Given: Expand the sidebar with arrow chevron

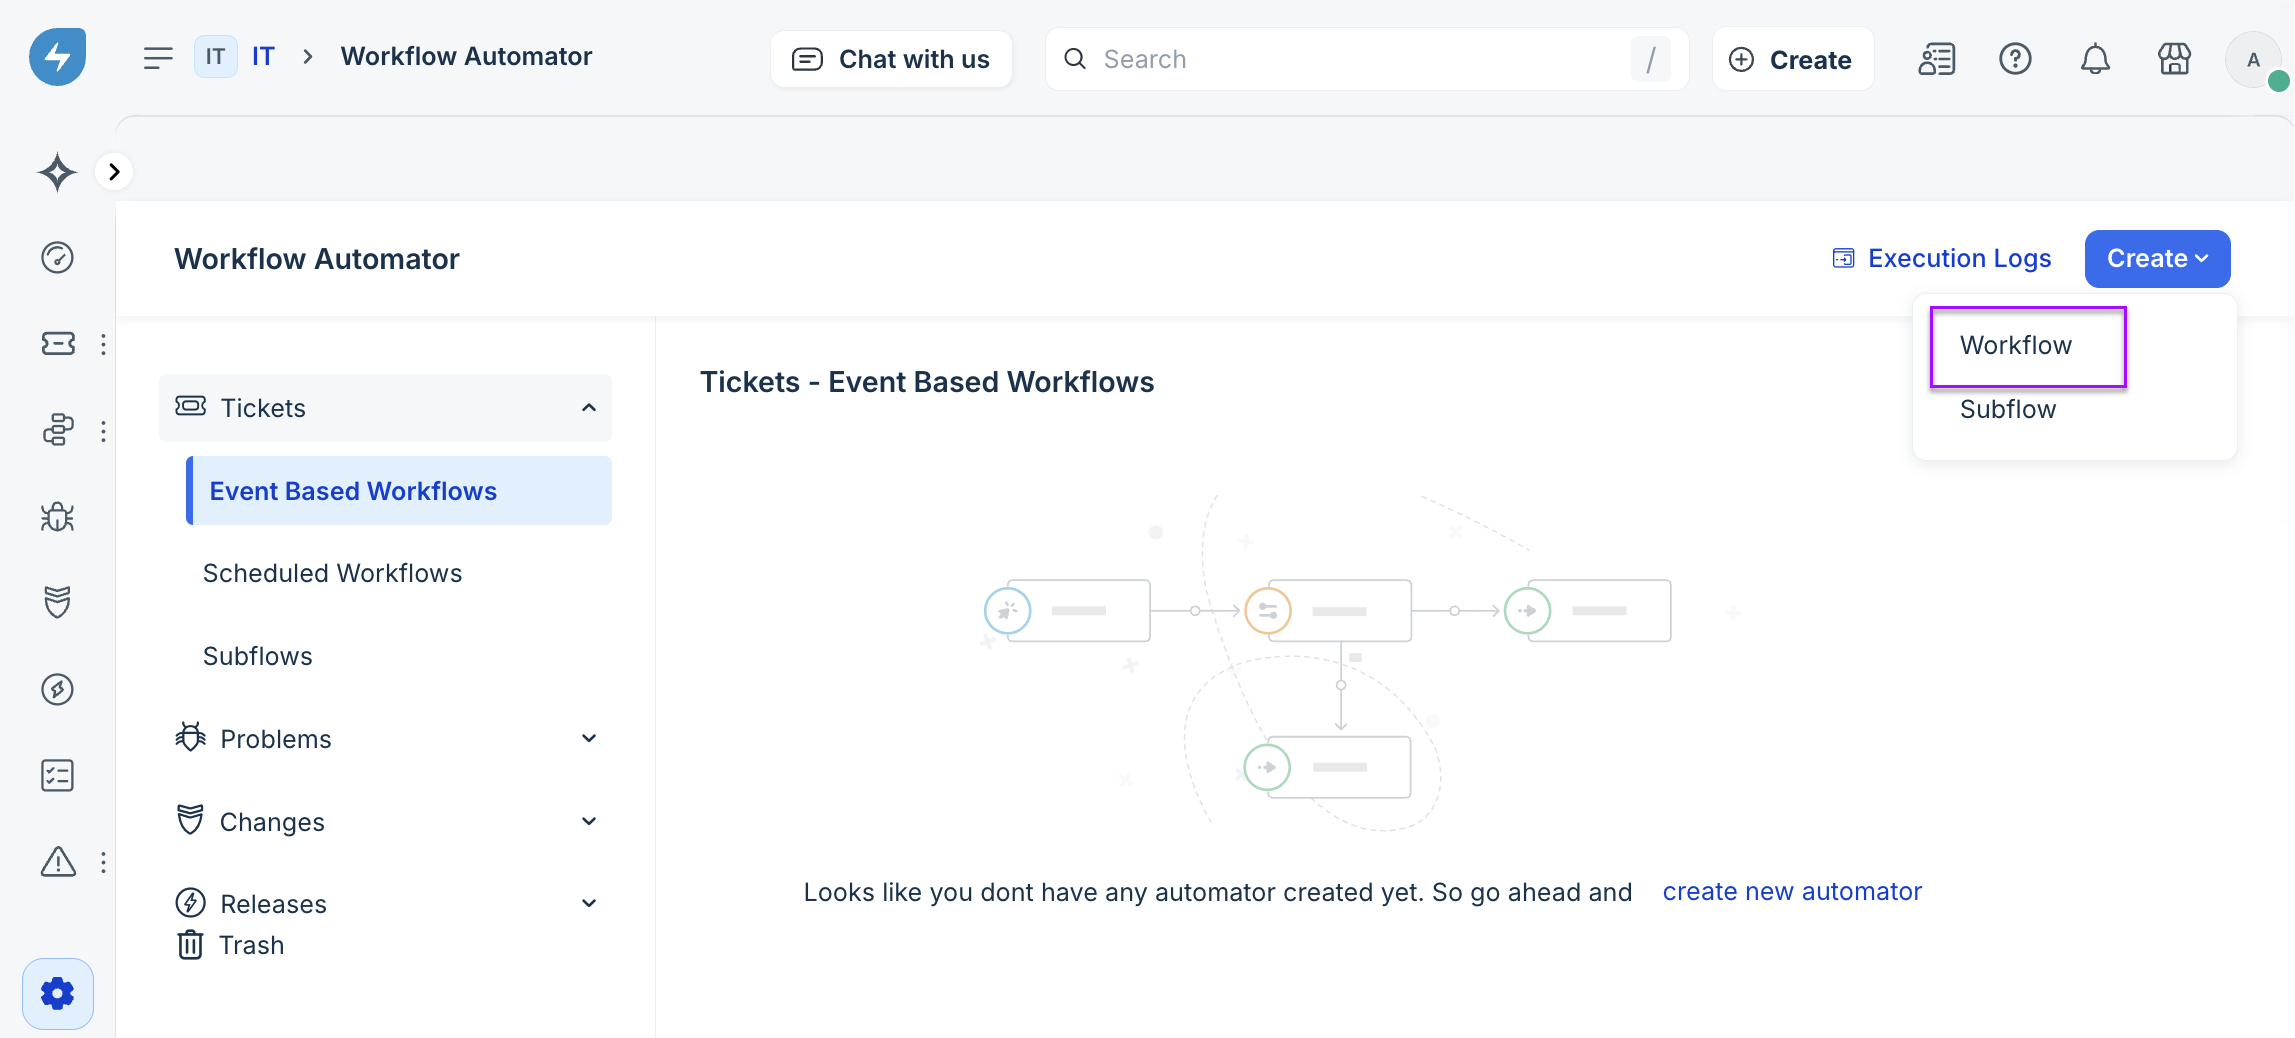Looking at the screenshot, I should pos(114,172).
